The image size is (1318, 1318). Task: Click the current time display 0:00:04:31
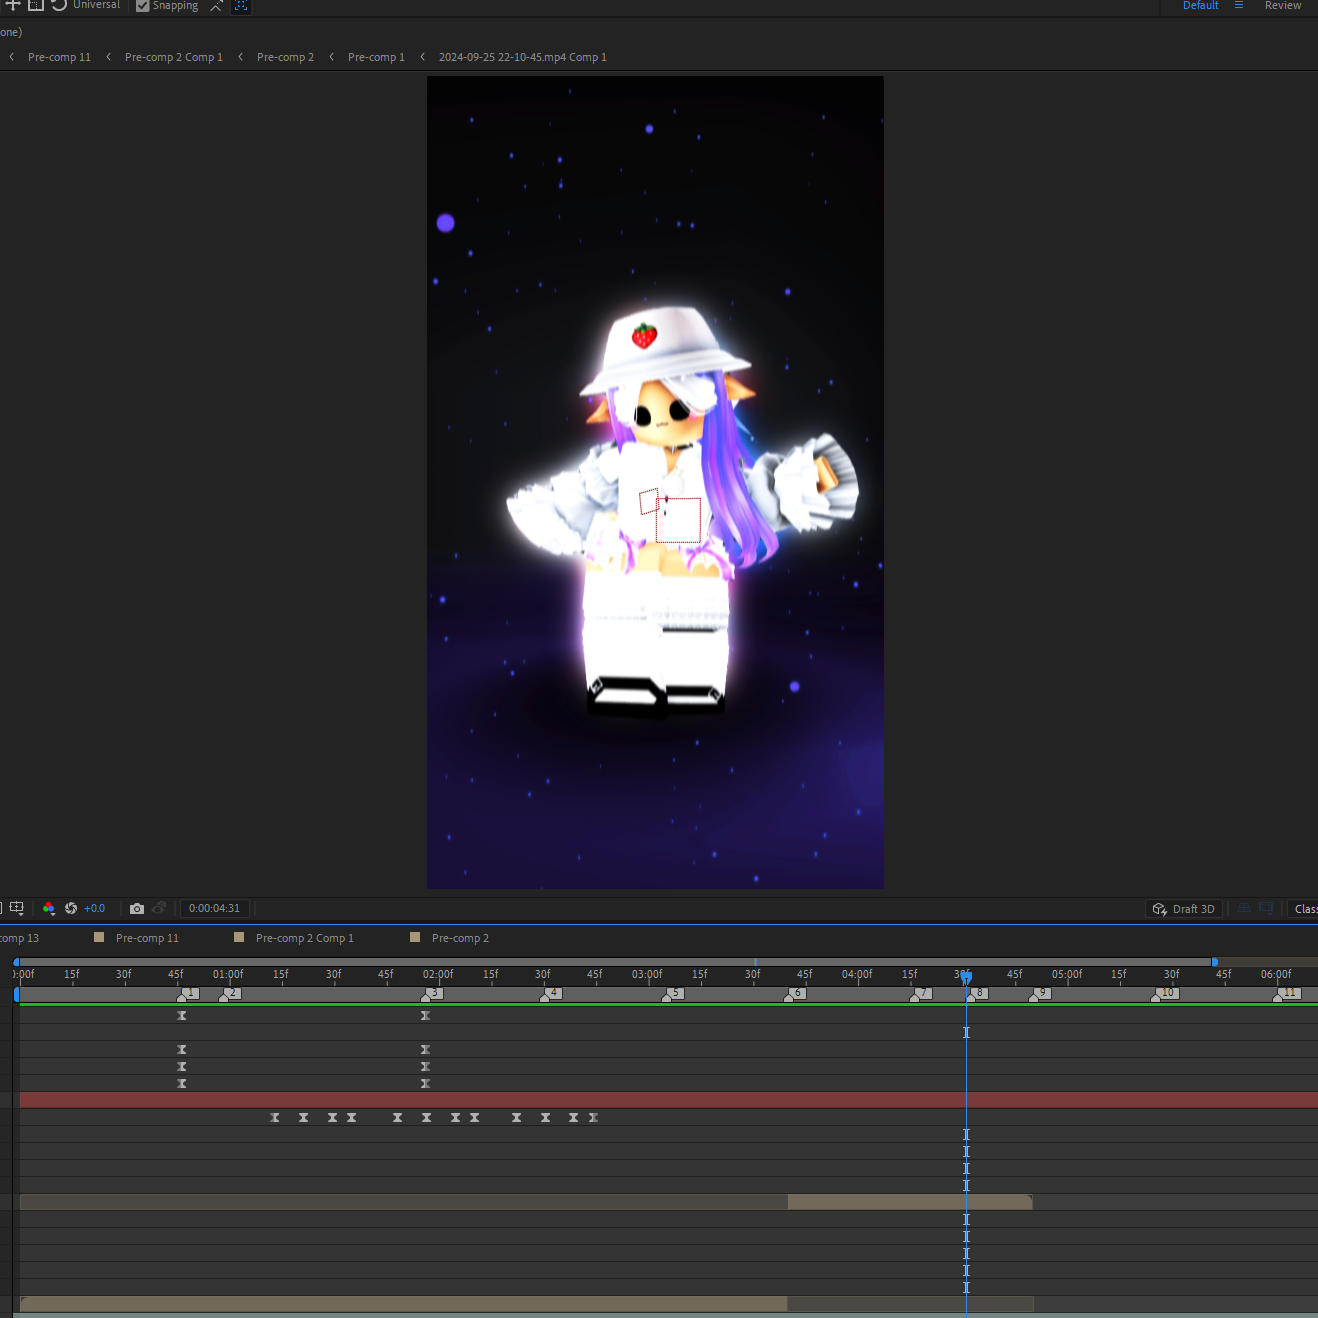coord(214,908)
